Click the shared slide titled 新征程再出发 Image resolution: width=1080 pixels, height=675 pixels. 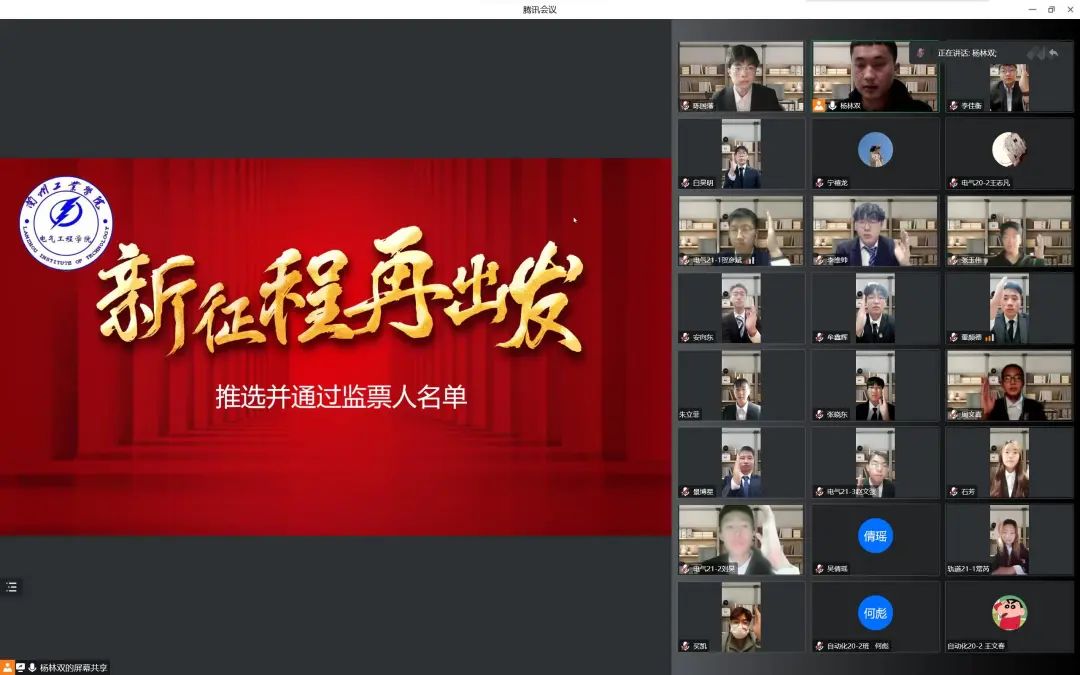pos(335,345)
